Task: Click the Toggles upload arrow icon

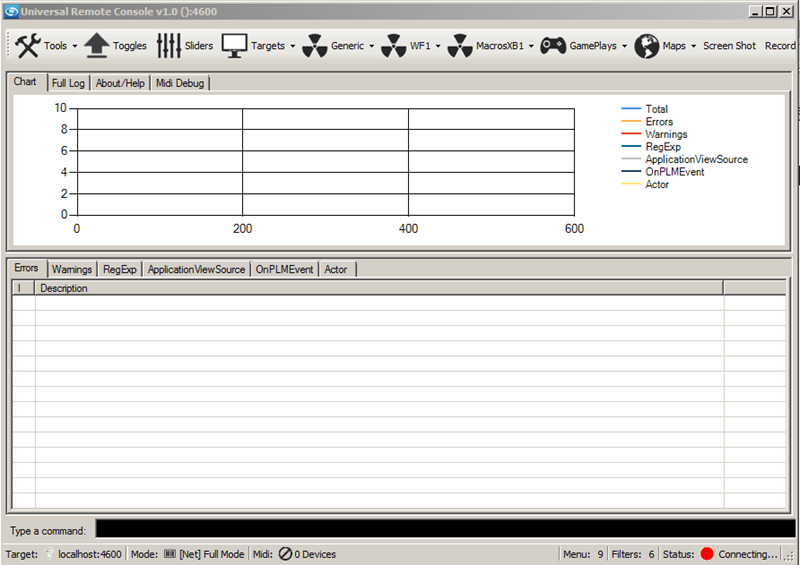Action: pos(96,45)
